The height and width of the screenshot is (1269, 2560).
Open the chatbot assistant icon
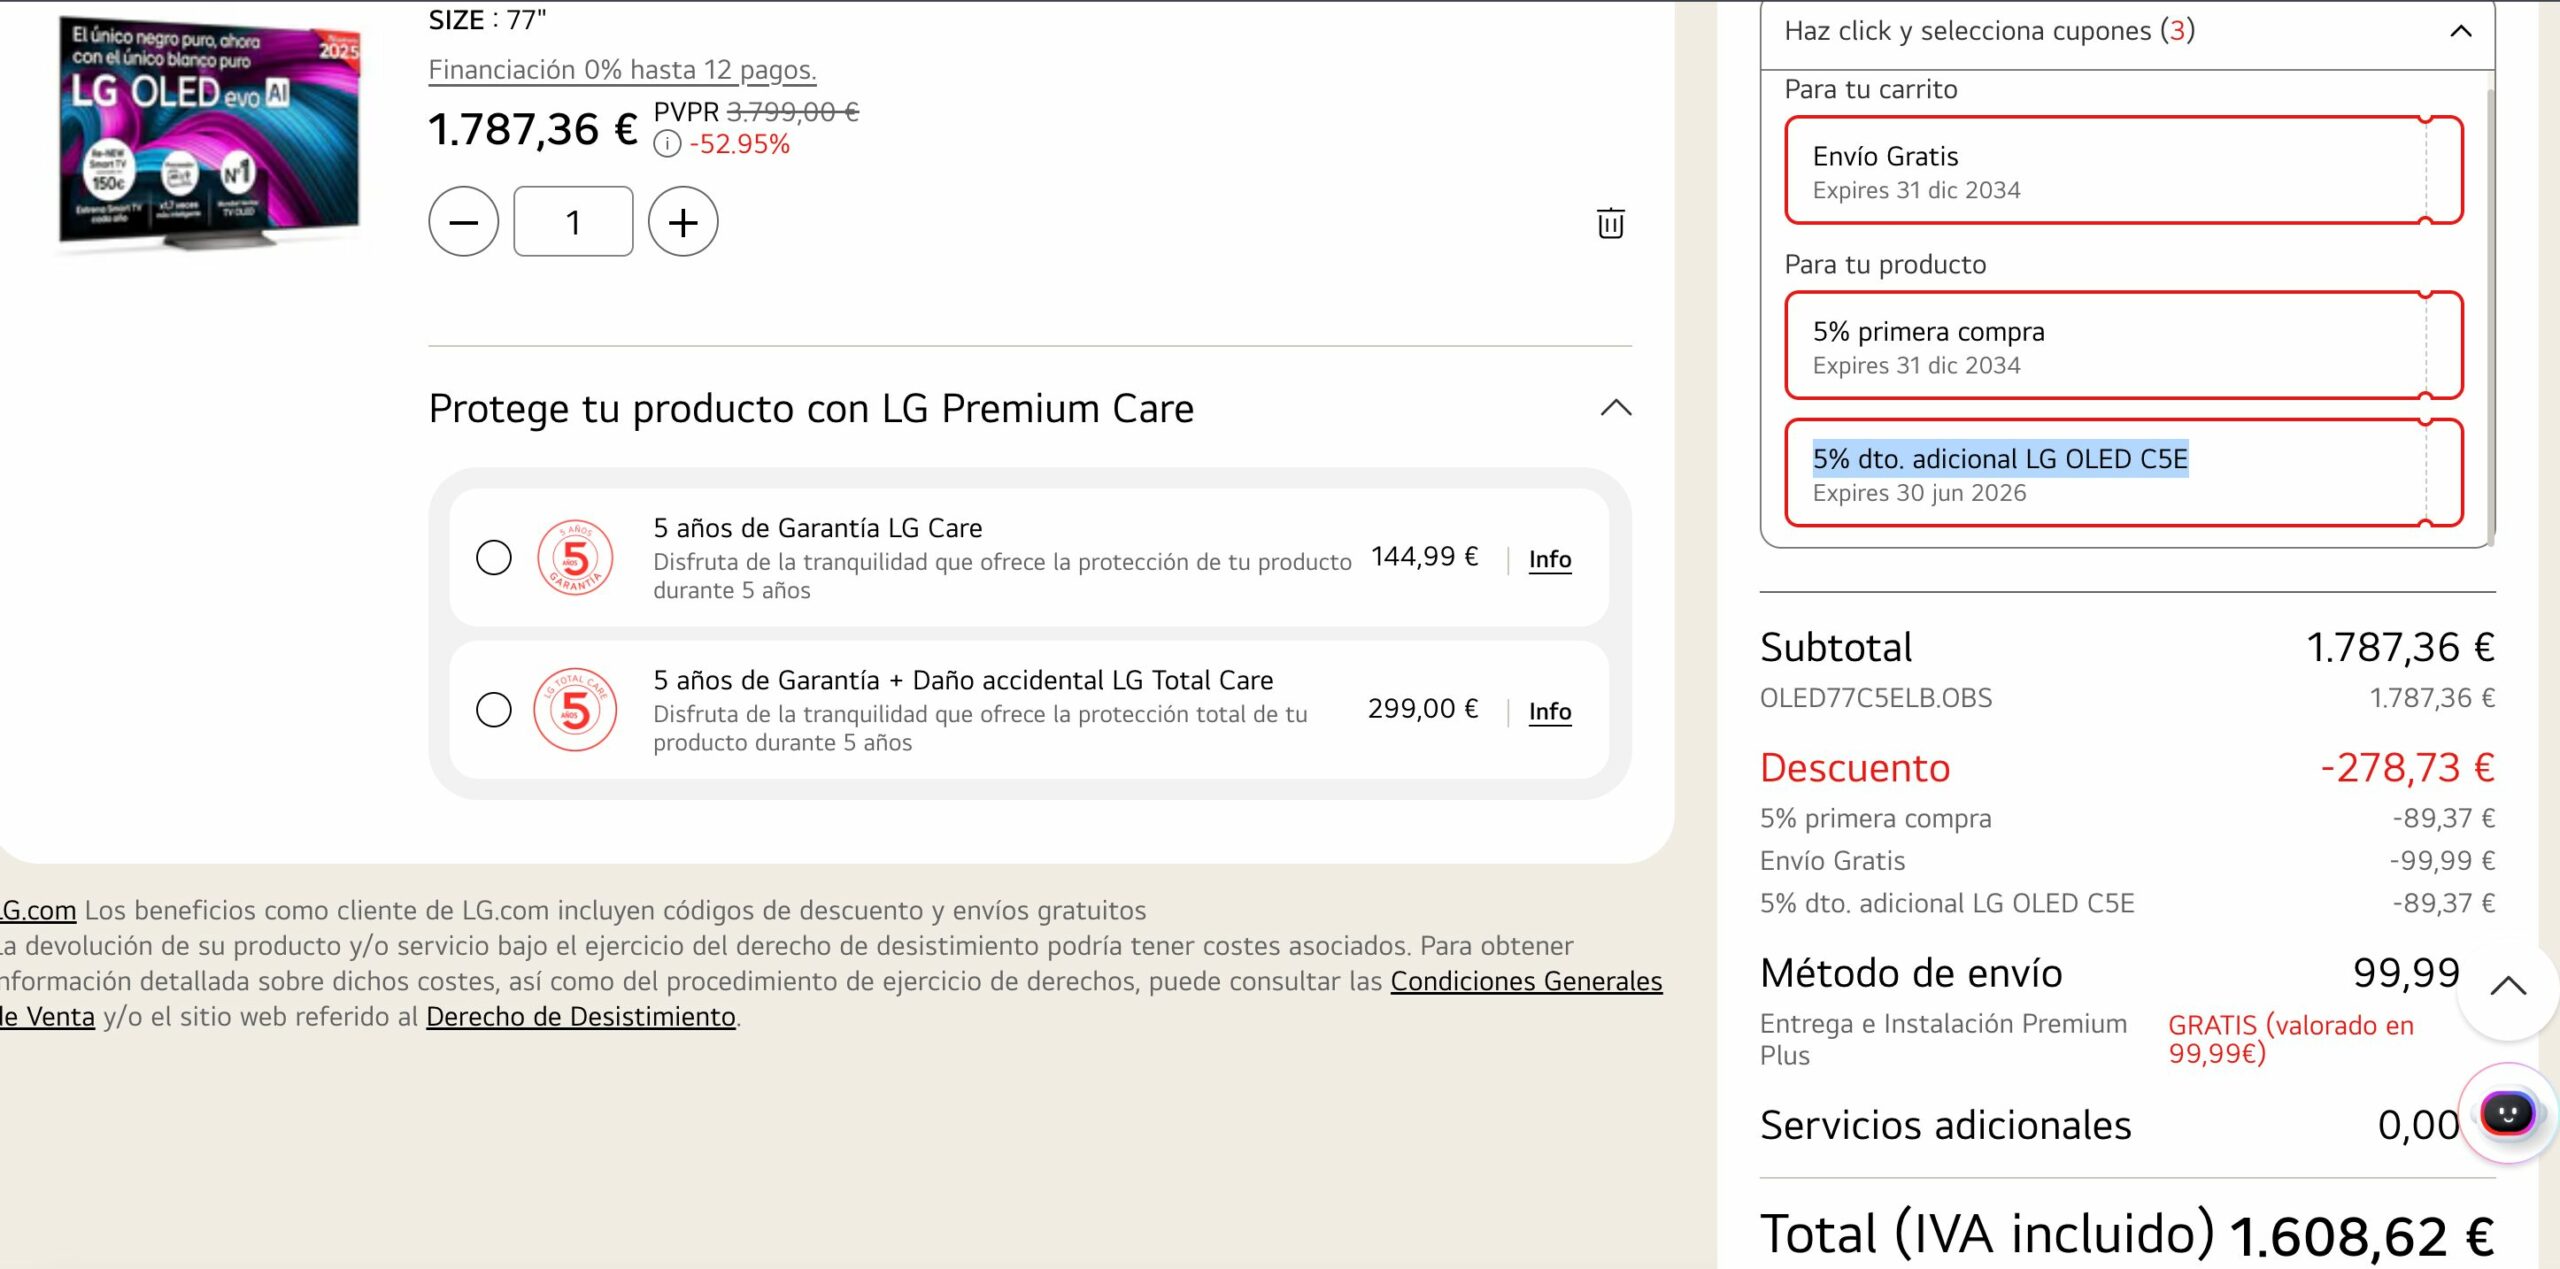(2506, 1114)
